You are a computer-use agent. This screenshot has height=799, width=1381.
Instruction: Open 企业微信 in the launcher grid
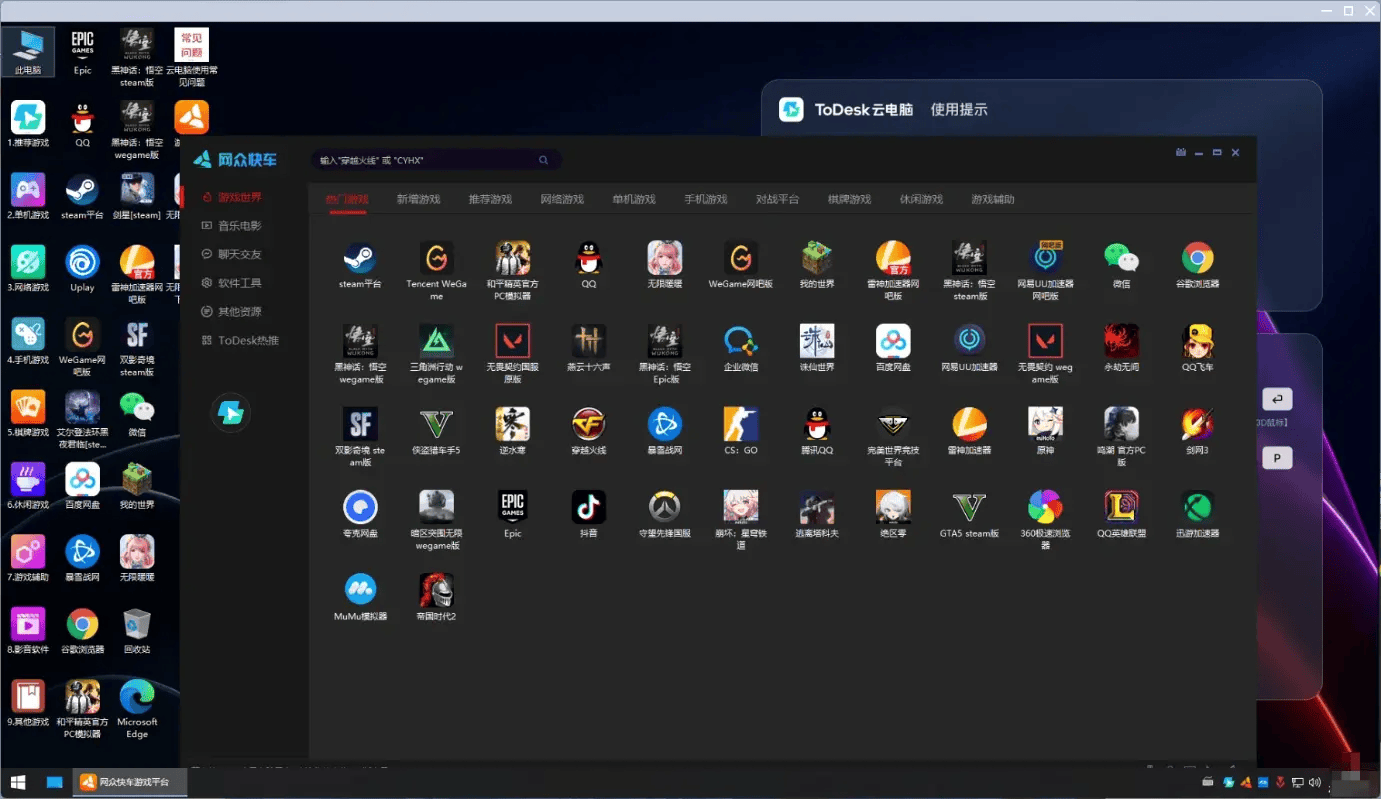pos(741,342)
